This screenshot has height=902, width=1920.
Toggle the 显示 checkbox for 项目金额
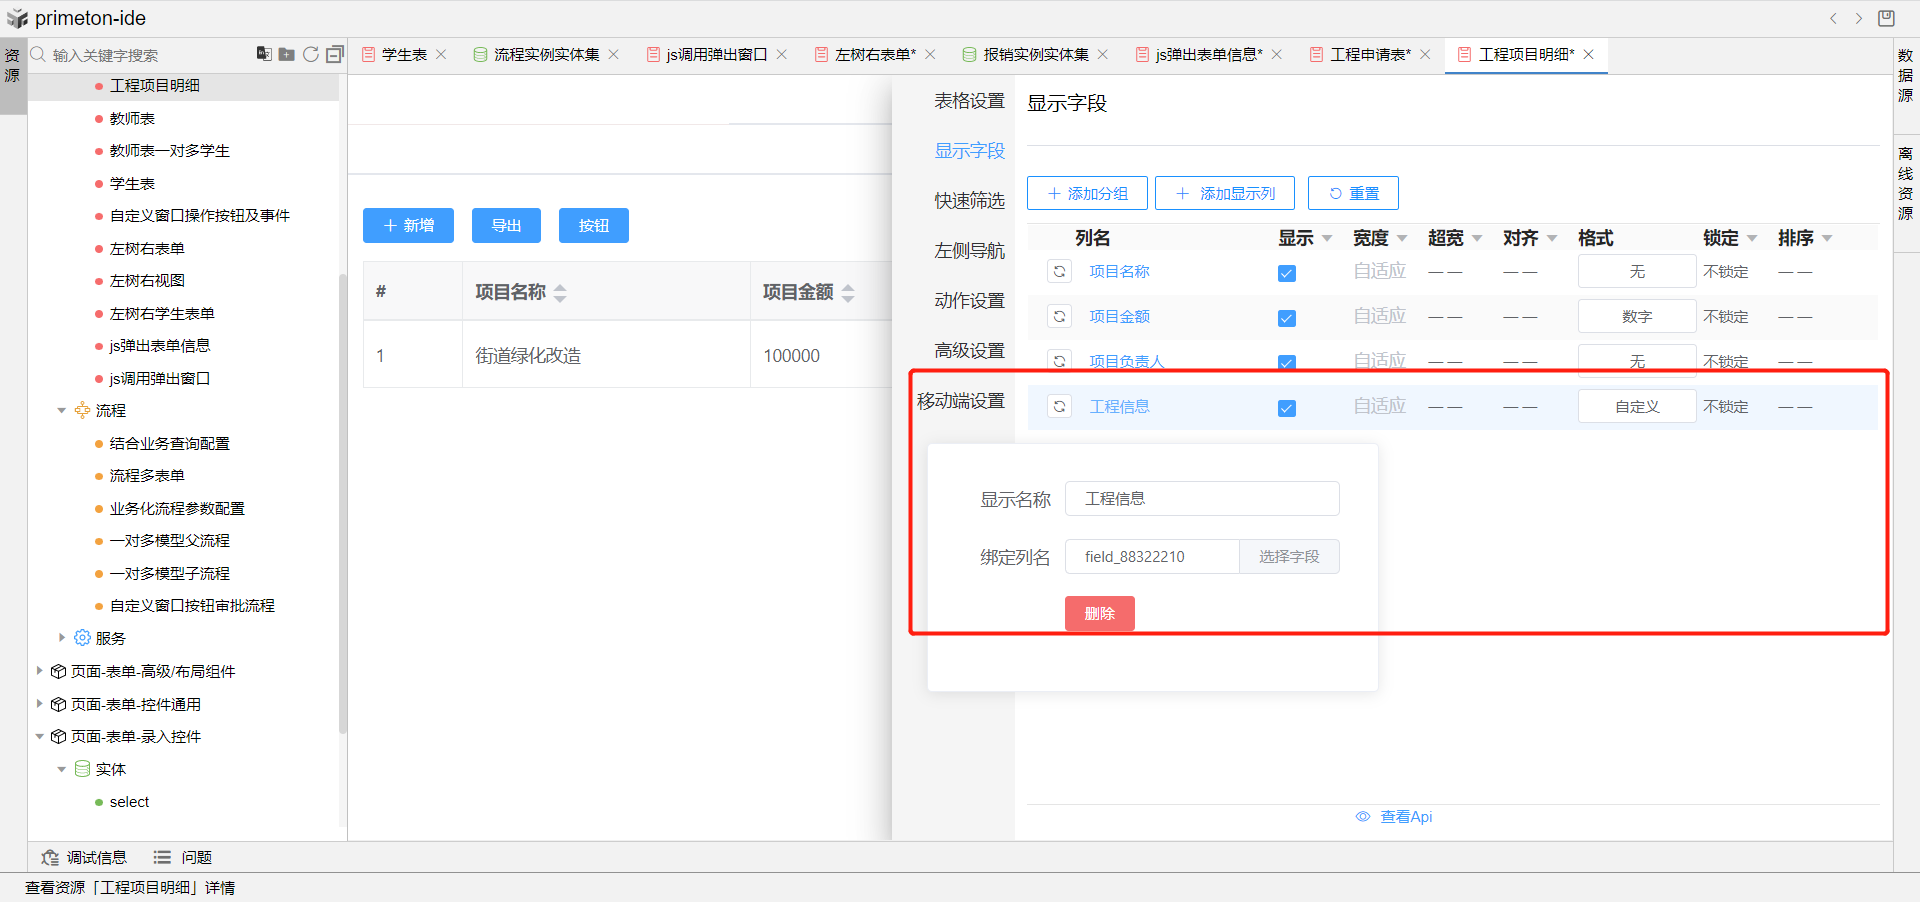1287,318
